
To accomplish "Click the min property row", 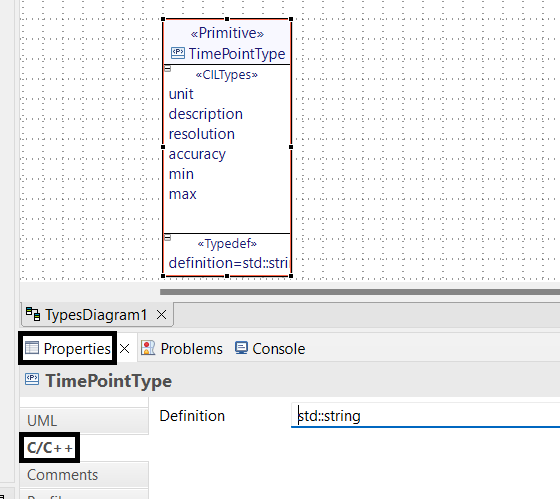I will click(x=181, y=174).
